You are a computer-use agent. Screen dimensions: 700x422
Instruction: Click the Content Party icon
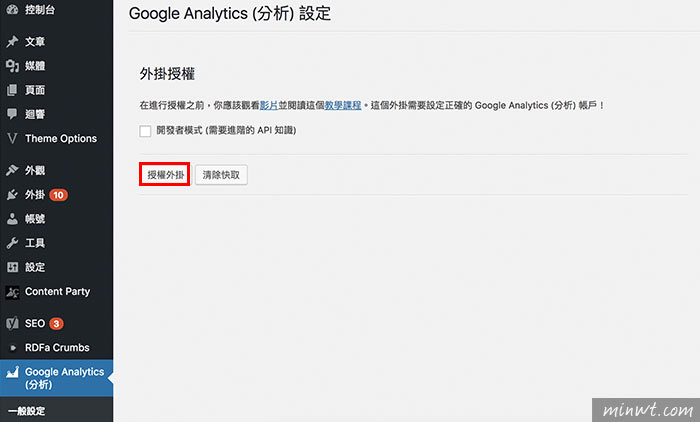tap(12, 292)
